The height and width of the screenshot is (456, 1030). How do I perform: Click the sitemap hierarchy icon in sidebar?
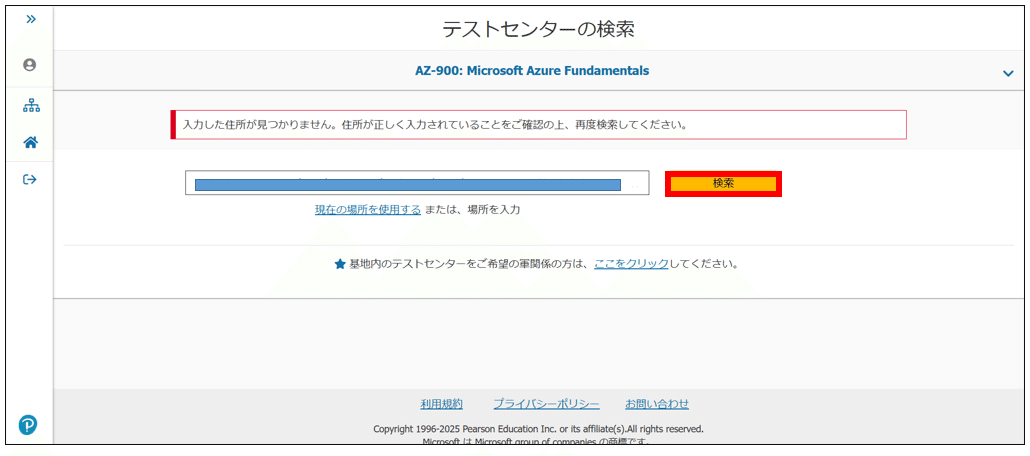[x=31, y=106]
